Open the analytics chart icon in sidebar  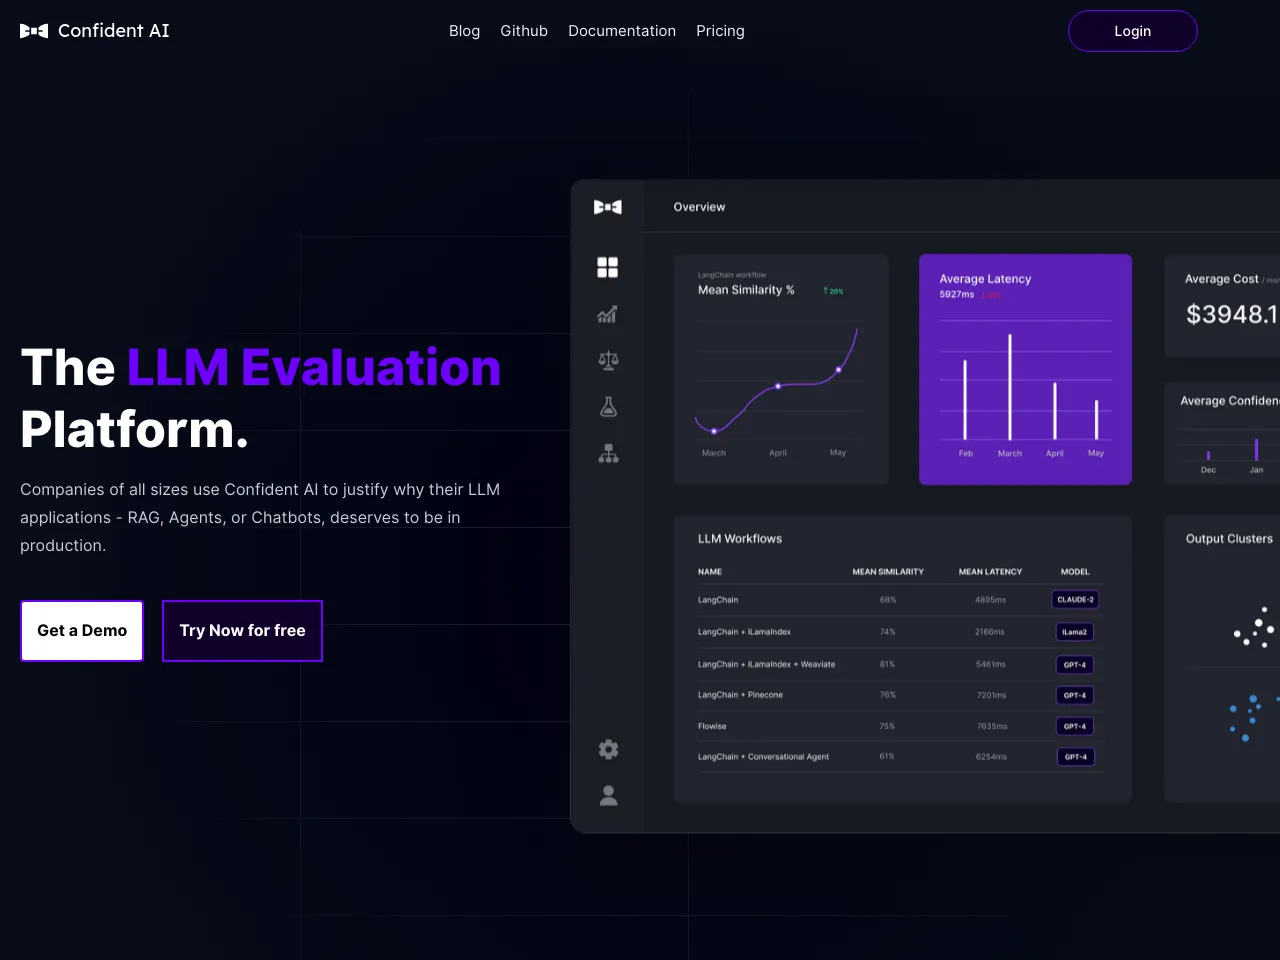(607, 314)
